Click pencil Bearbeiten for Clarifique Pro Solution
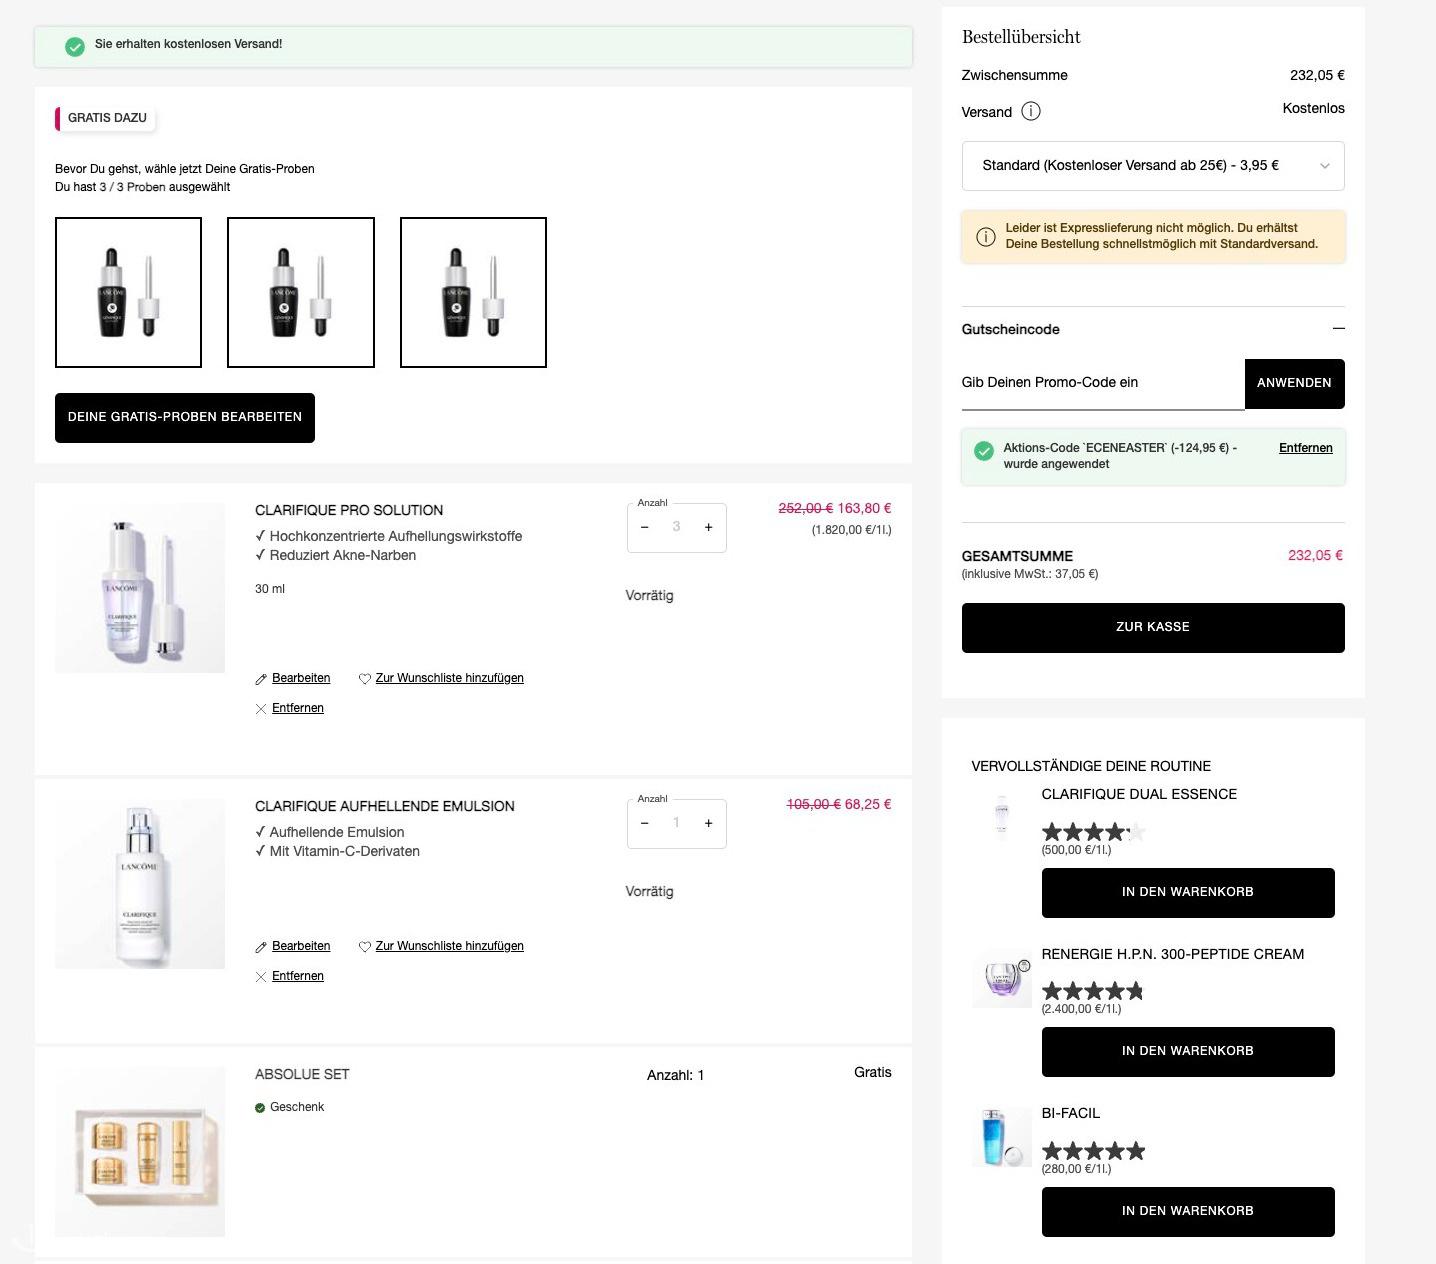This screenshot has width=1436, height=1264. click(293, 678)
